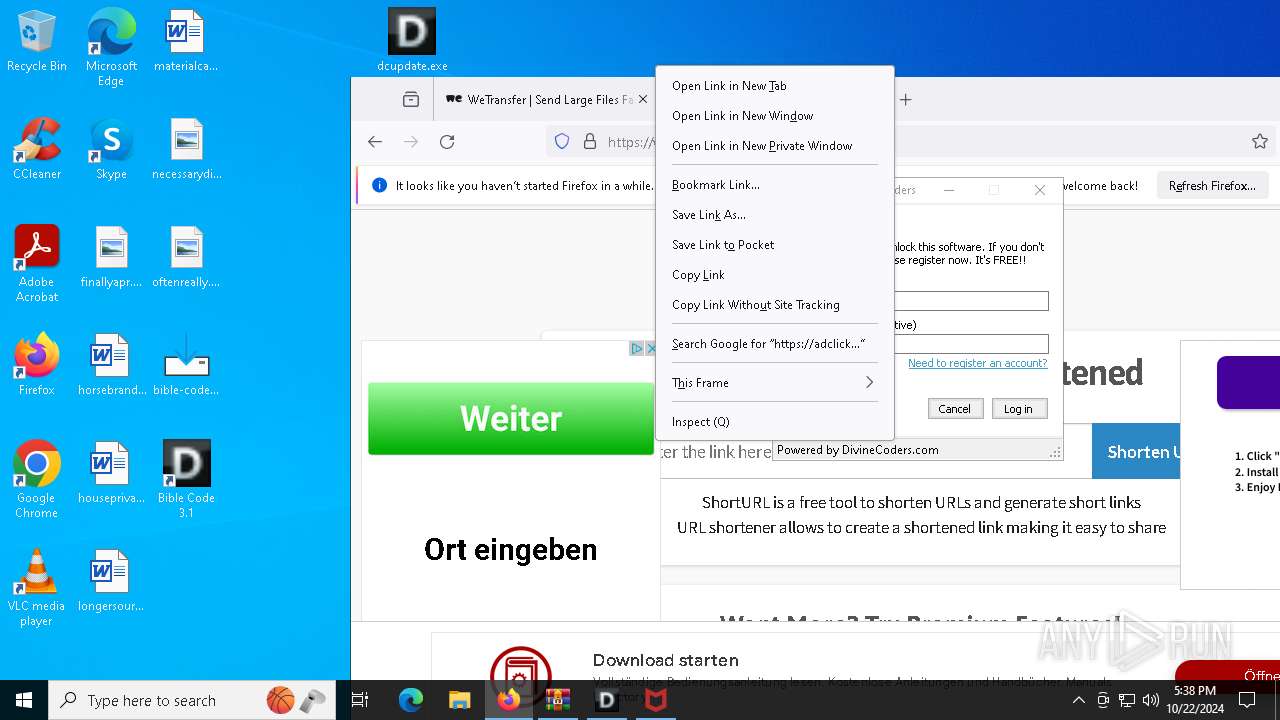
Task: Bookmark the page with the star icon
Action: [1260, 142]
